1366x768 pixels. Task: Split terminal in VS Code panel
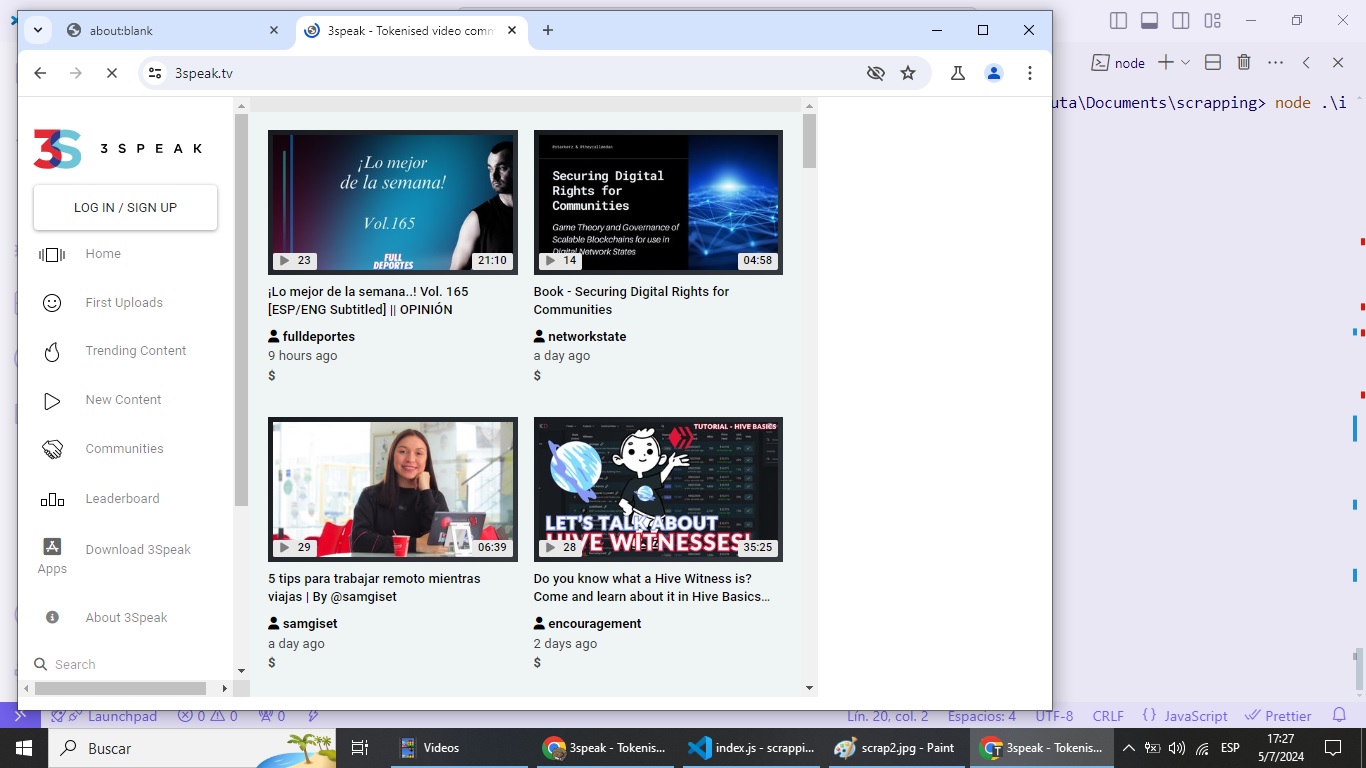coord(1213,62)
